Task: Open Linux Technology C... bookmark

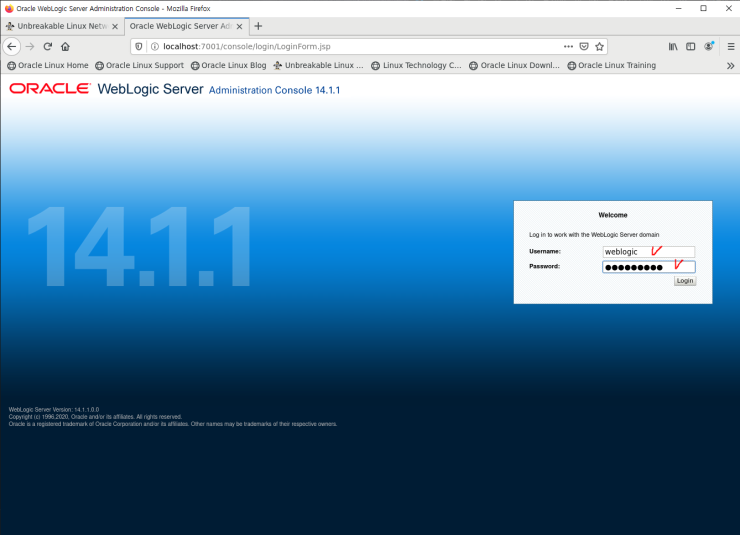Action: [416, 66]
